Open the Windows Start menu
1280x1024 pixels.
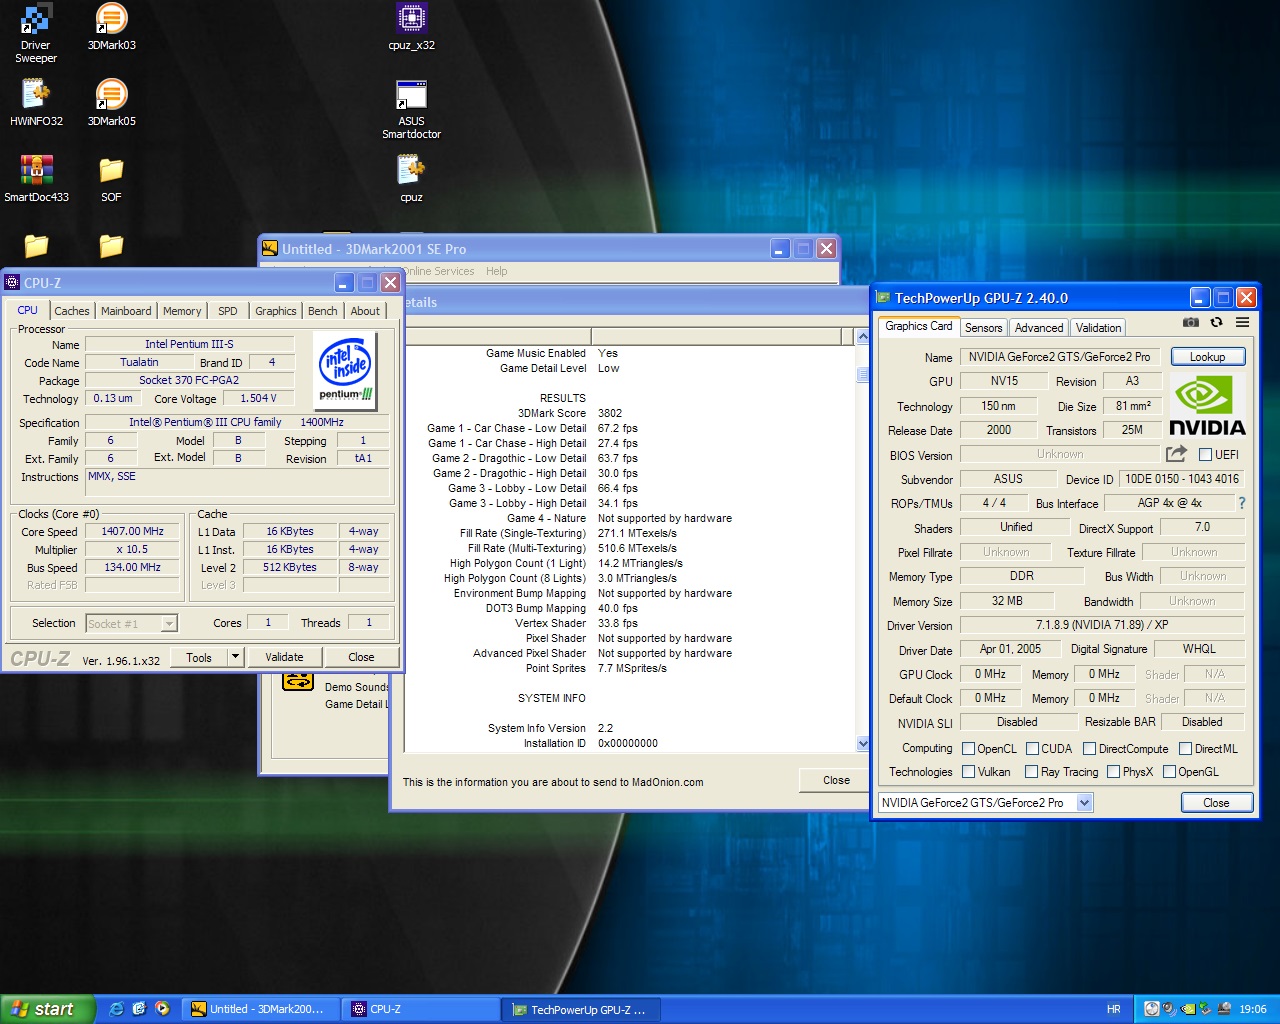(47, 1009)
